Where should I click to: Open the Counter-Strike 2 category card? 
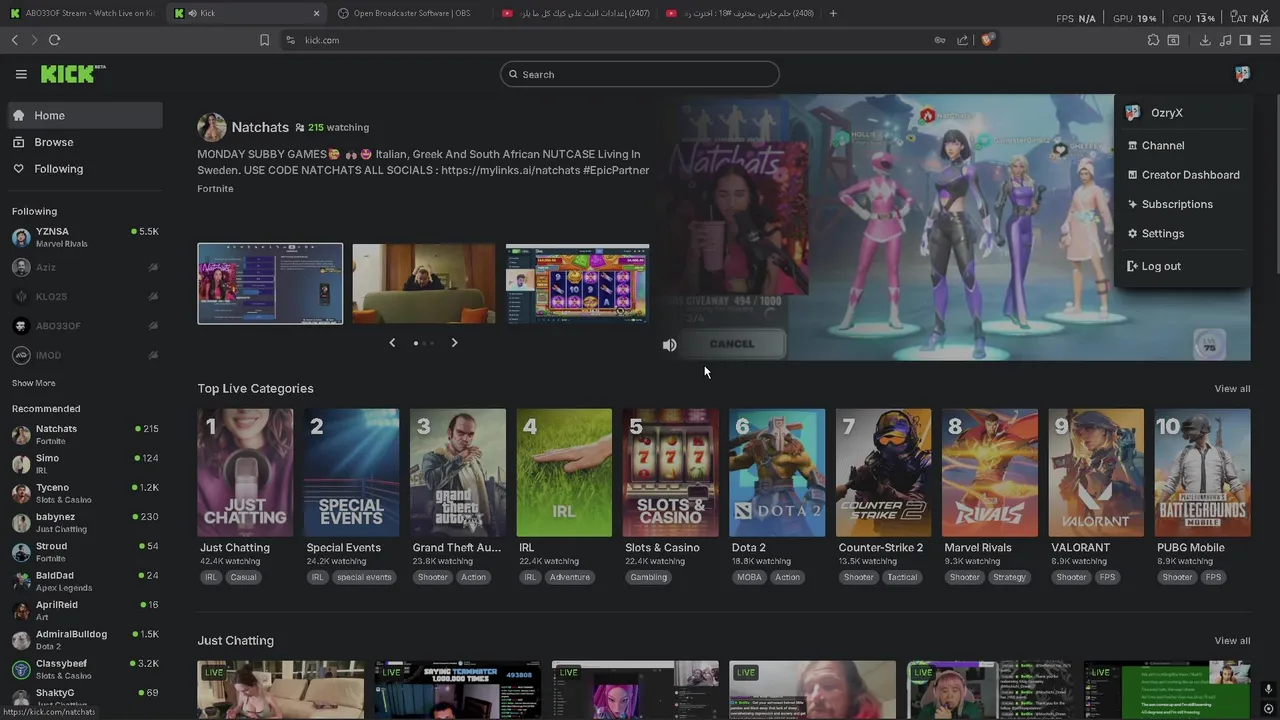[883, 473]
